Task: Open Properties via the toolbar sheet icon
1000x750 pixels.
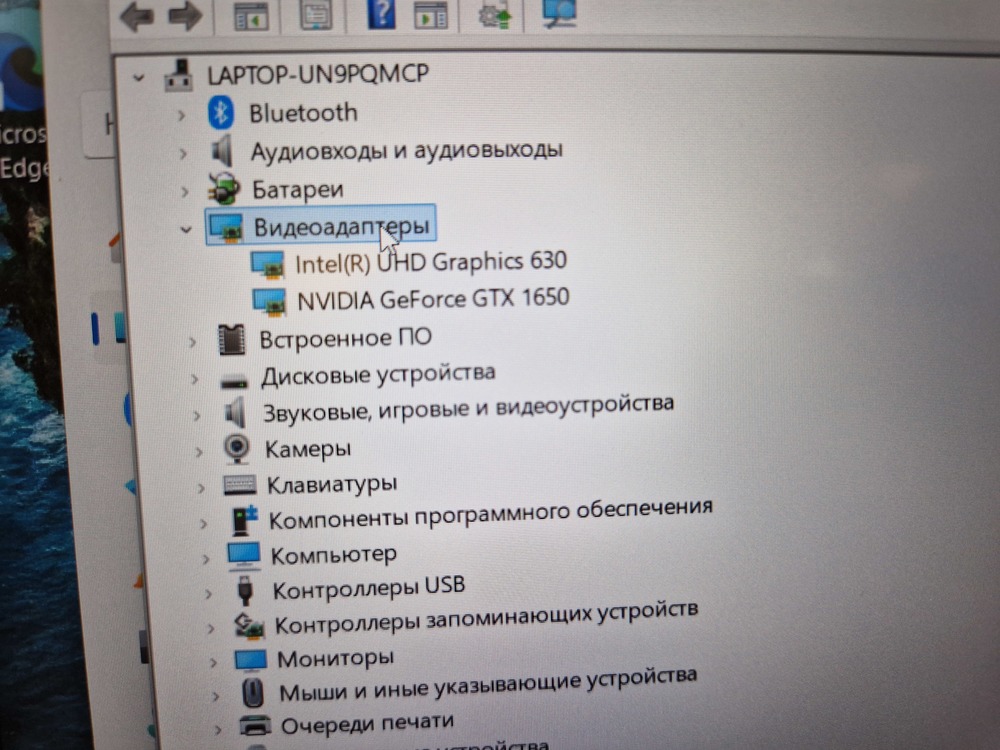Action: pyautogui.click(x=316, y=15)
